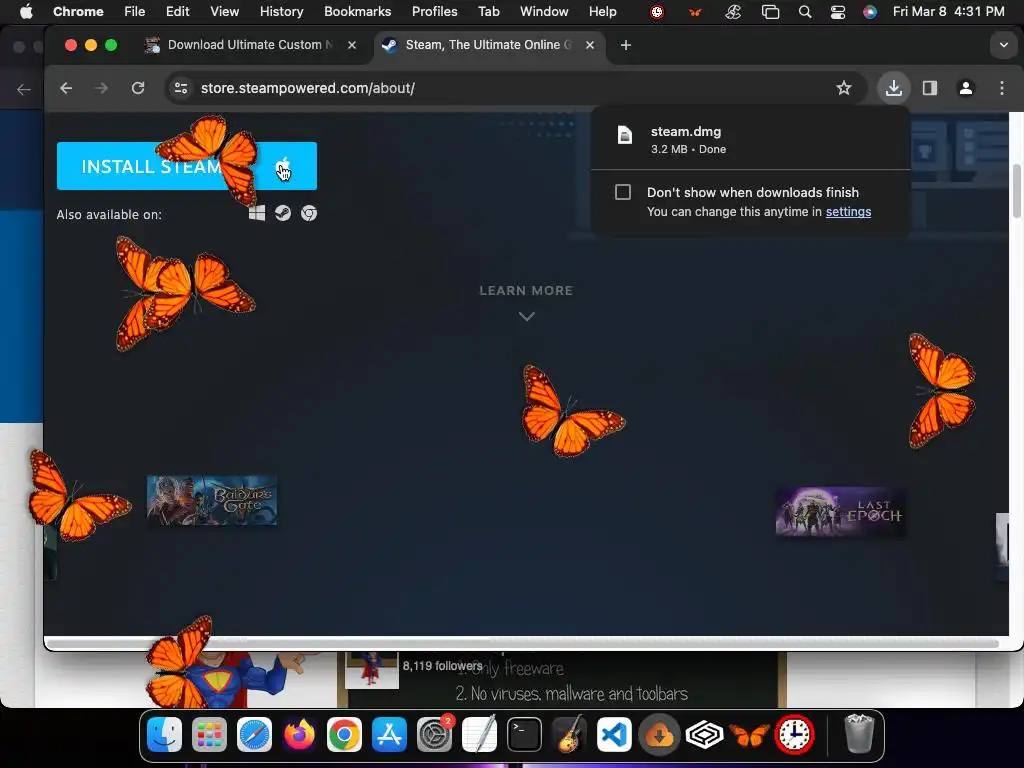Click Learn More text
This screenshot has width=1024, height=768.
click(526, 291)
